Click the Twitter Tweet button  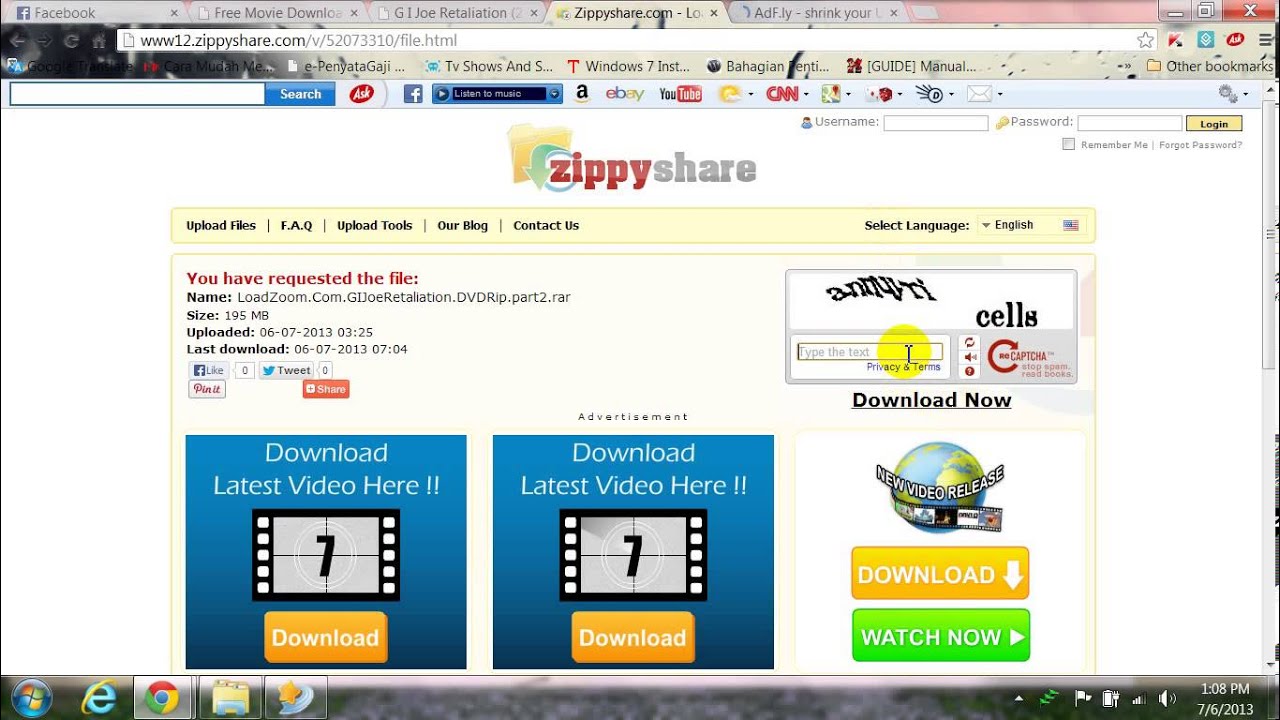coord(287,370)
